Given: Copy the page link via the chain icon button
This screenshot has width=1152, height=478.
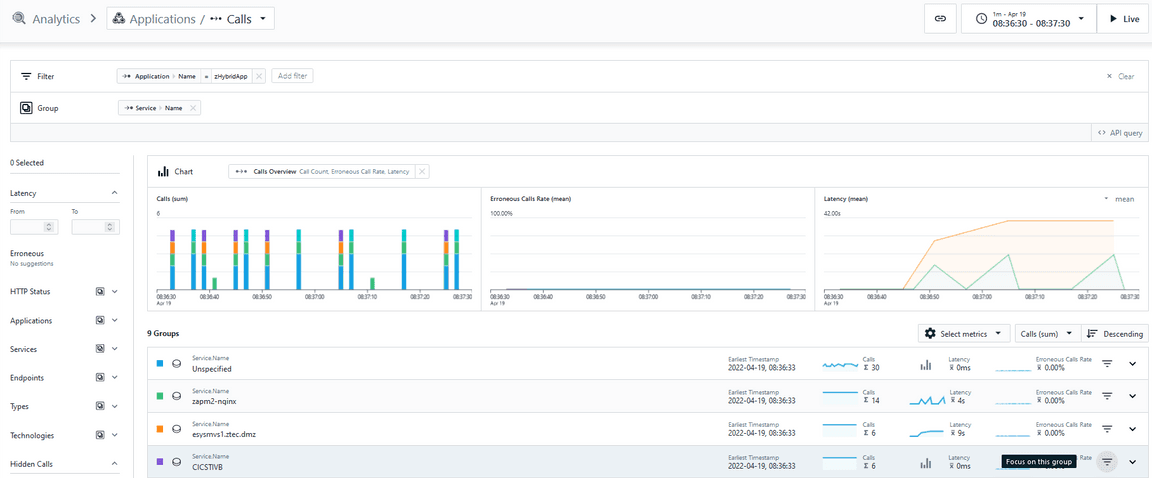Looking at the screenshot, I should [940, 19].
